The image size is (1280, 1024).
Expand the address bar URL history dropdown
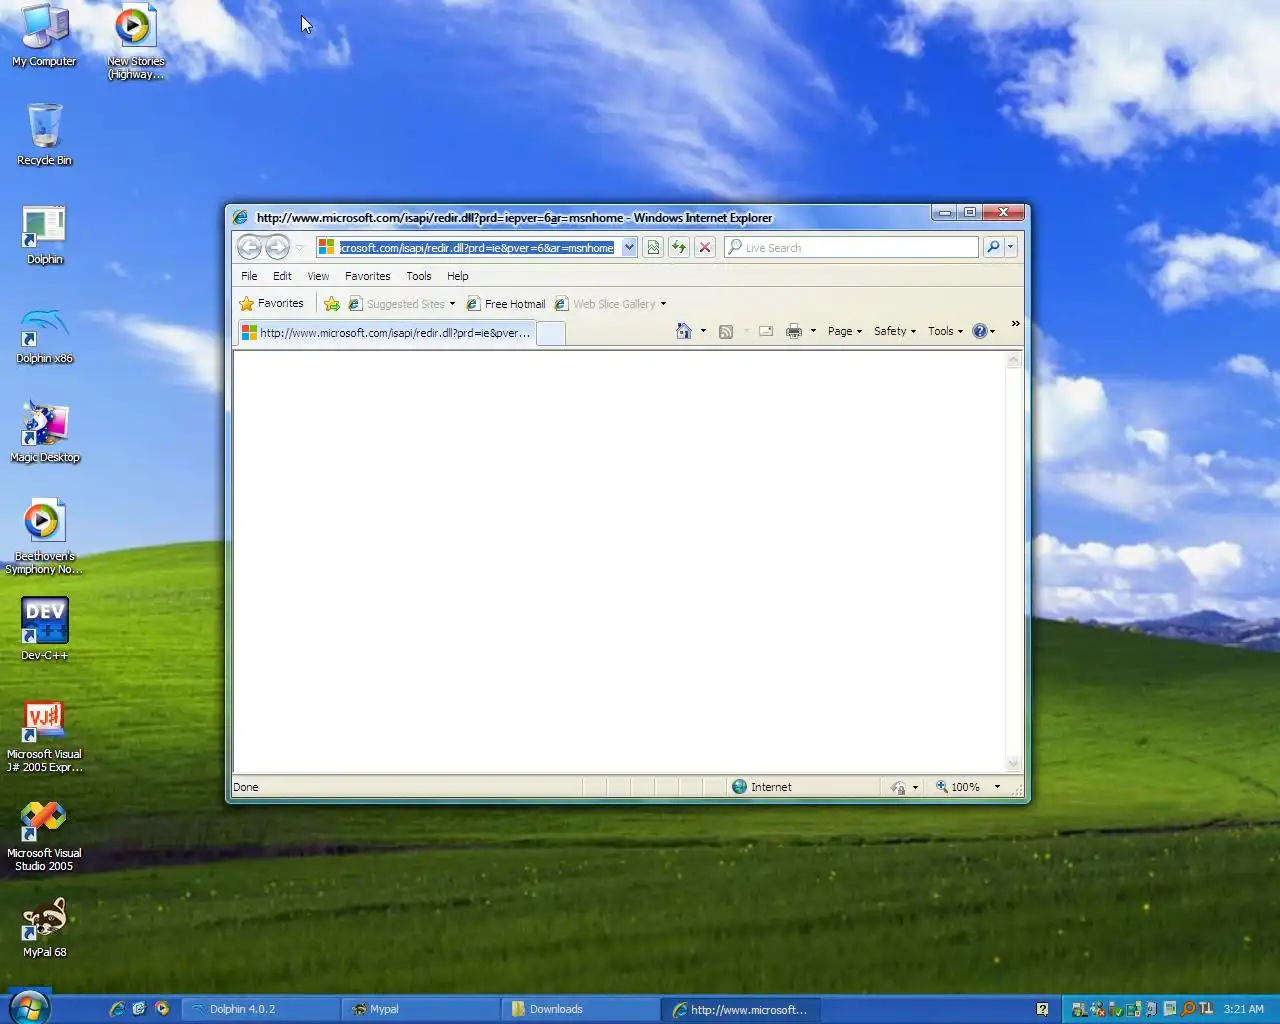coord(629,247)
